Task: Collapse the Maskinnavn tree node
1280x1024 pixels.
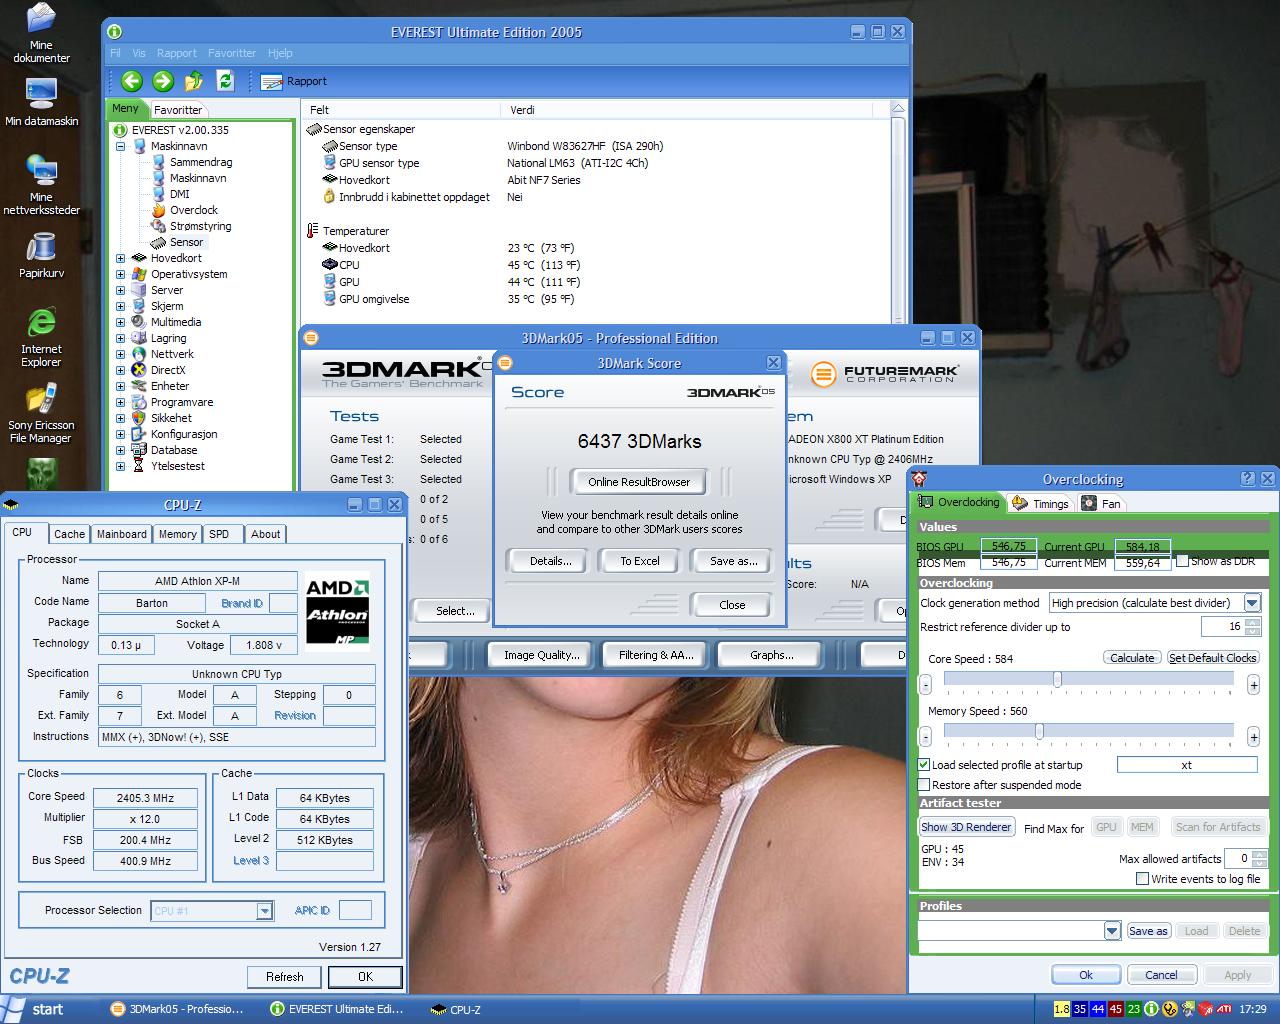Action: click(121, 146)
